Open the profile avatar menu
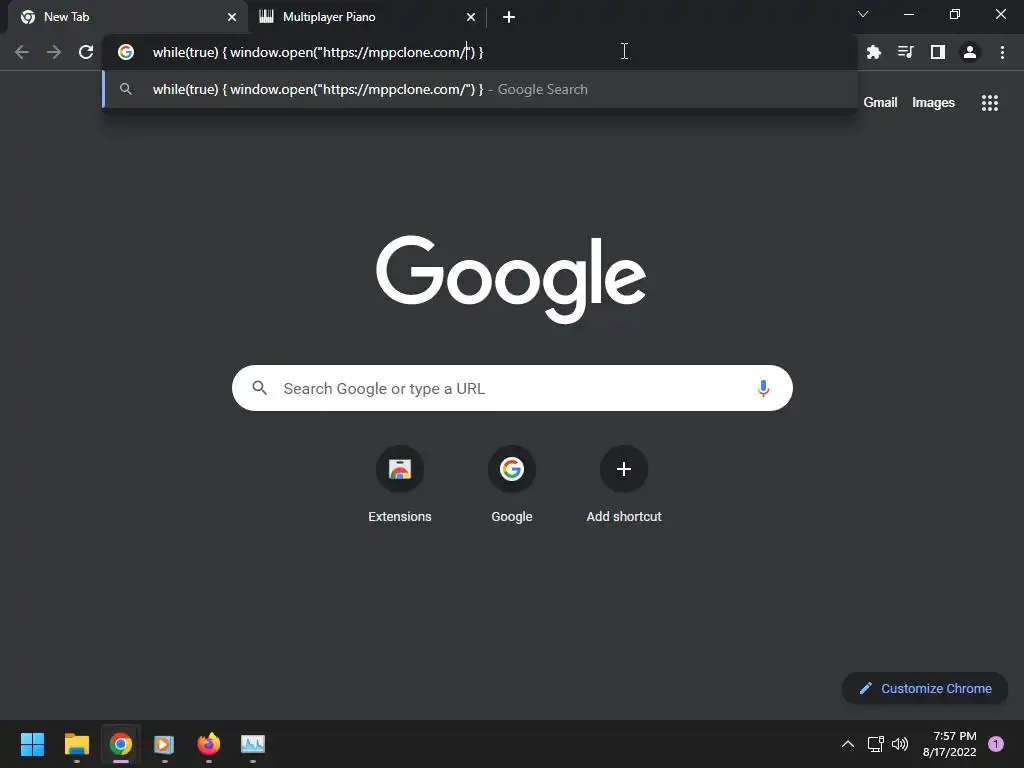Viewport: 1024px width, 768px height. coord(970,52)
